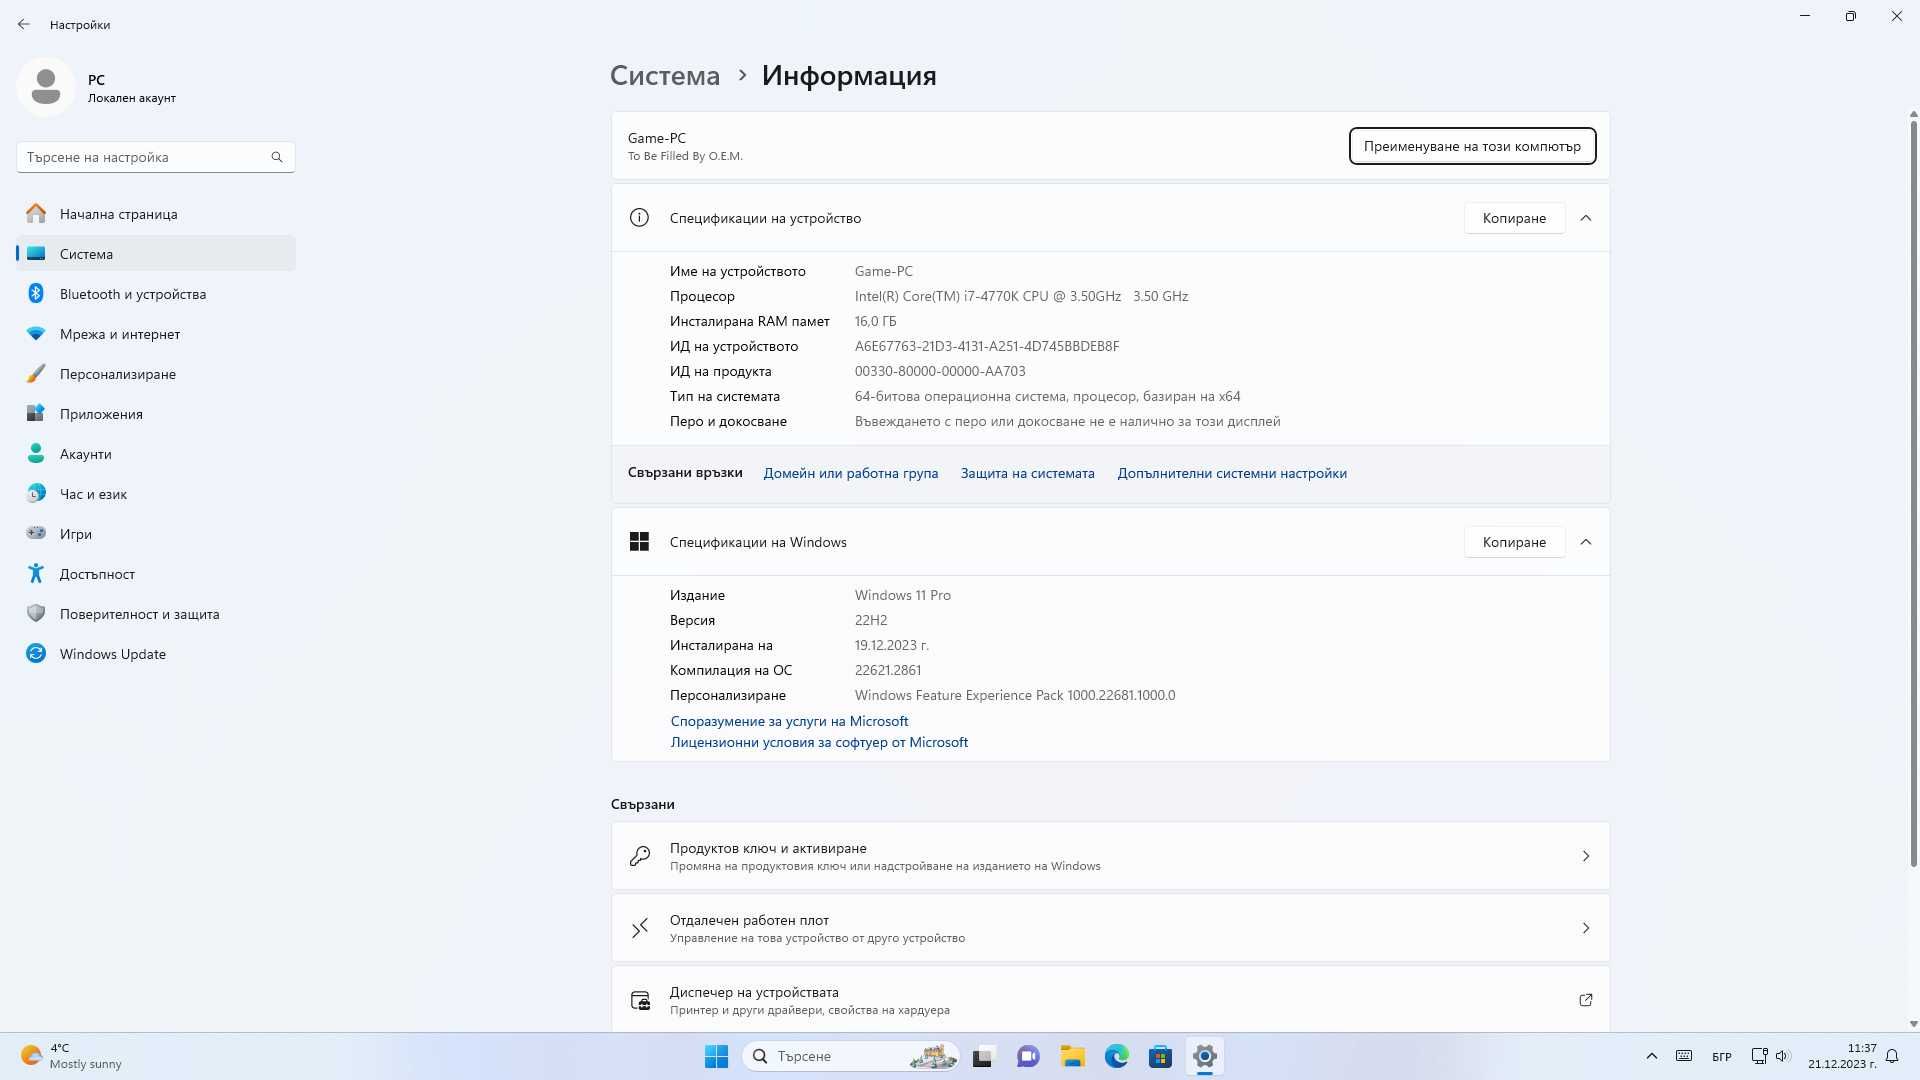Open Домейн или работна група link
Image resolution: width=1920 pixels, height=1080 pixels.
click(x=850, y=473)
